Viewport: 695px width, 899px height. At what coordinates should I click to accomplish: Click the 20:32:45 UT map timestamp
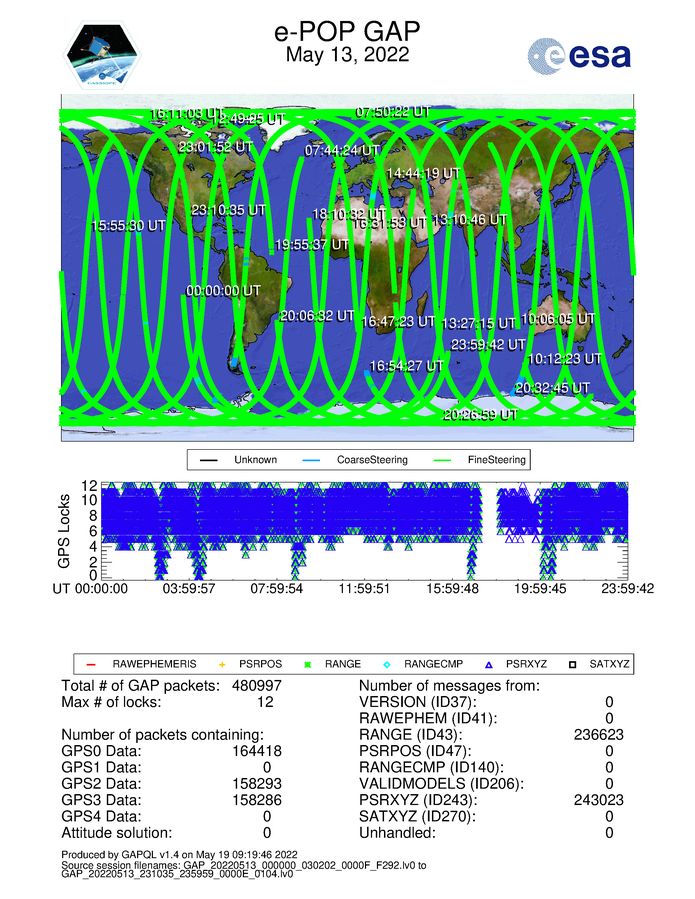point(552,388)
